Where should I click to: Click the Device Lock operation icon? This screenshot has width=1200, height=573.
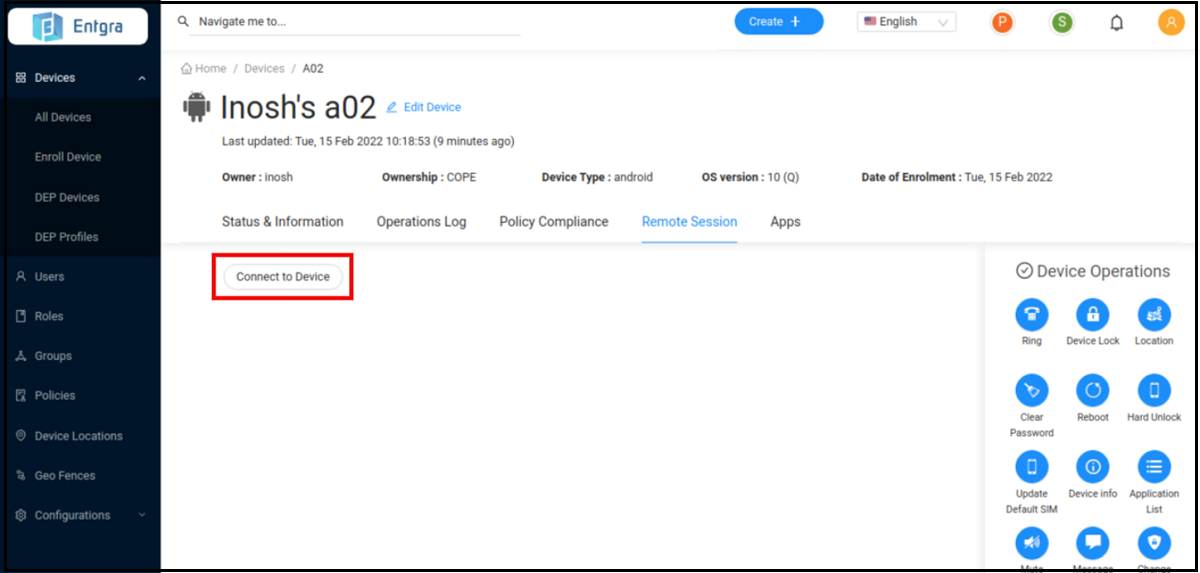[1092, 315]
